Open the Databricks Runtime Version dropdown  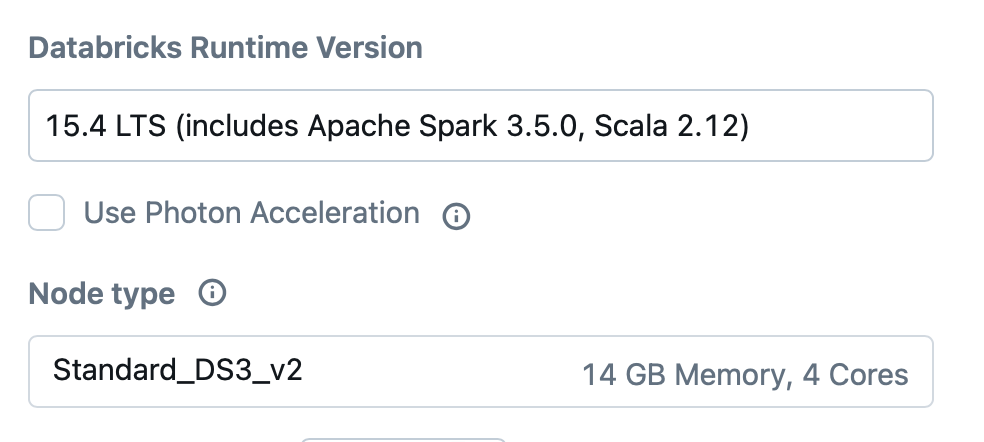(480, 126)
